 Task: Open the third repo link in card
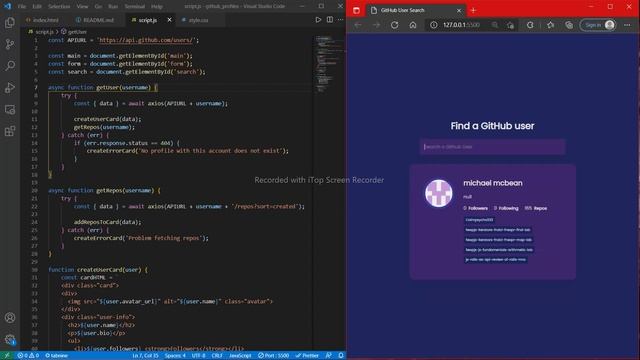point(498,240)
